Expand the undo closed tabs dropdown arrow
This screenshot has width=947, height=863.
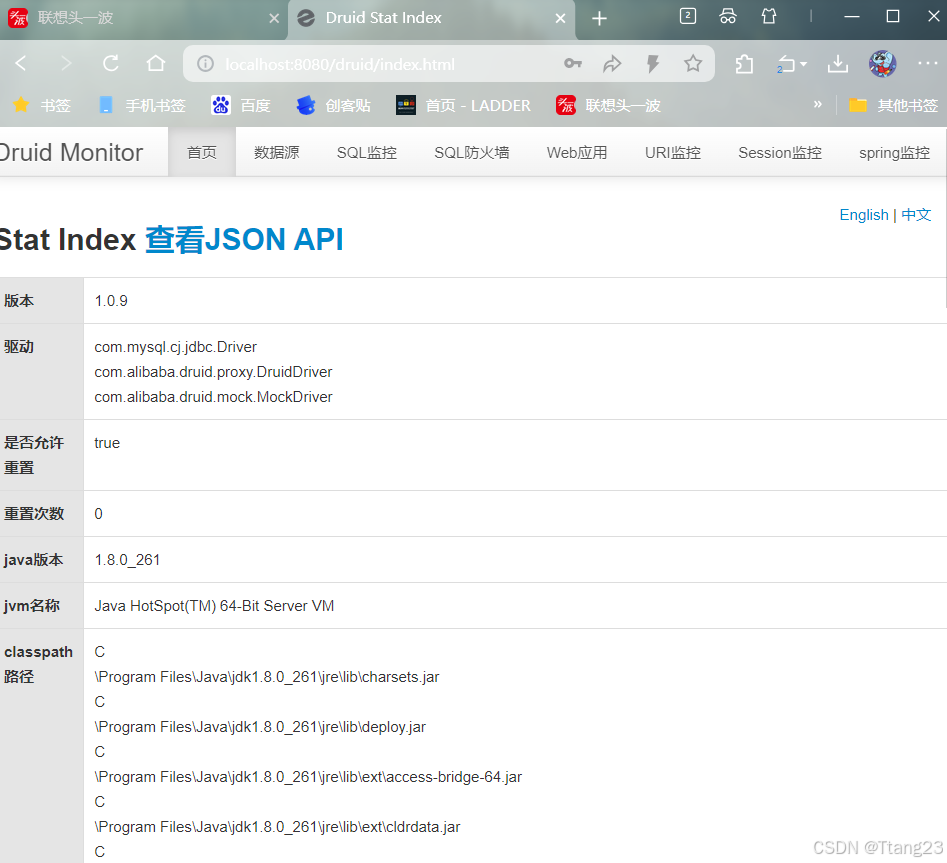tap(803, 64)
